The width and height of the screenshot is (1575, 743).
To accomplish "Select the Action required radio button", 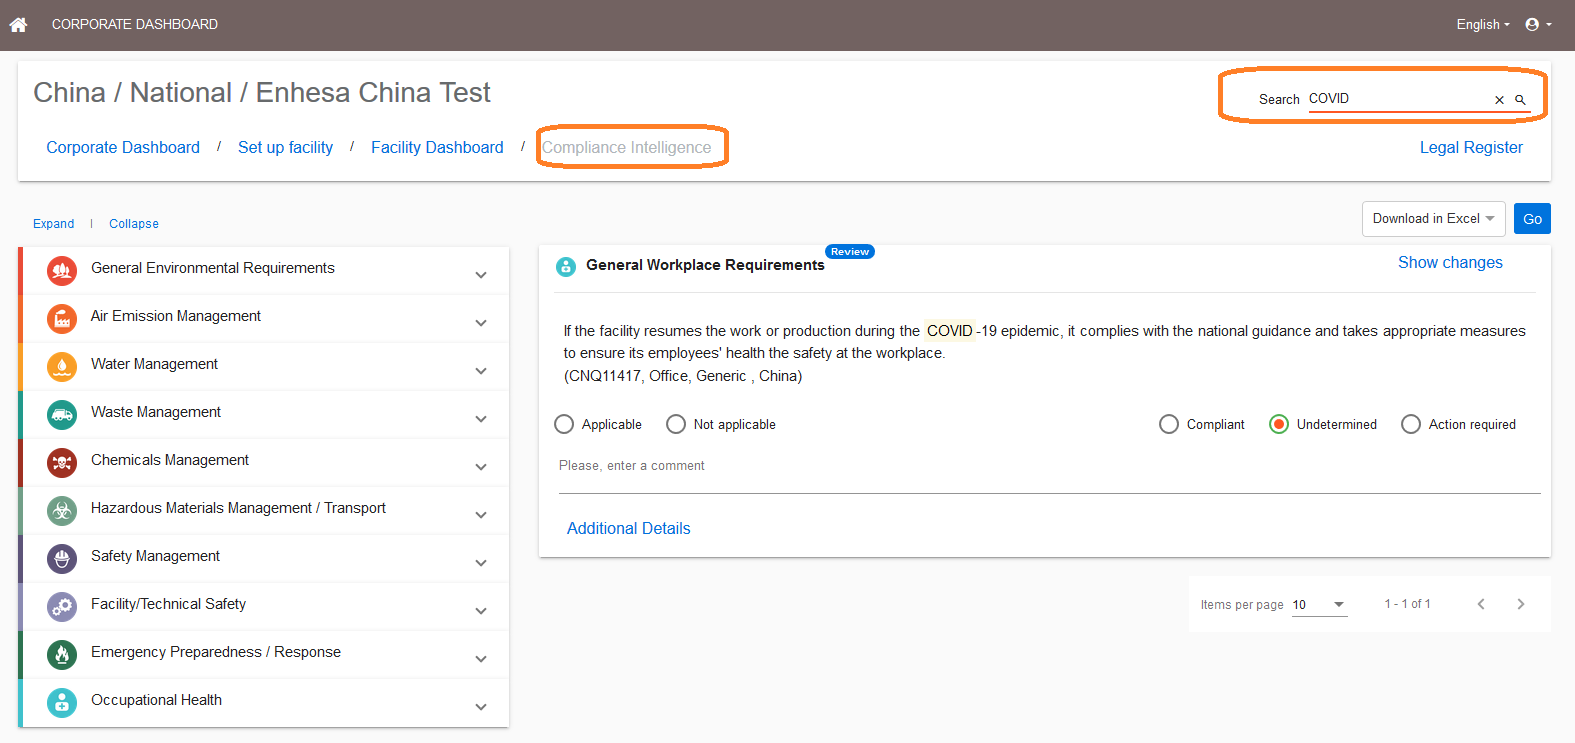I will coord(1411,424).
